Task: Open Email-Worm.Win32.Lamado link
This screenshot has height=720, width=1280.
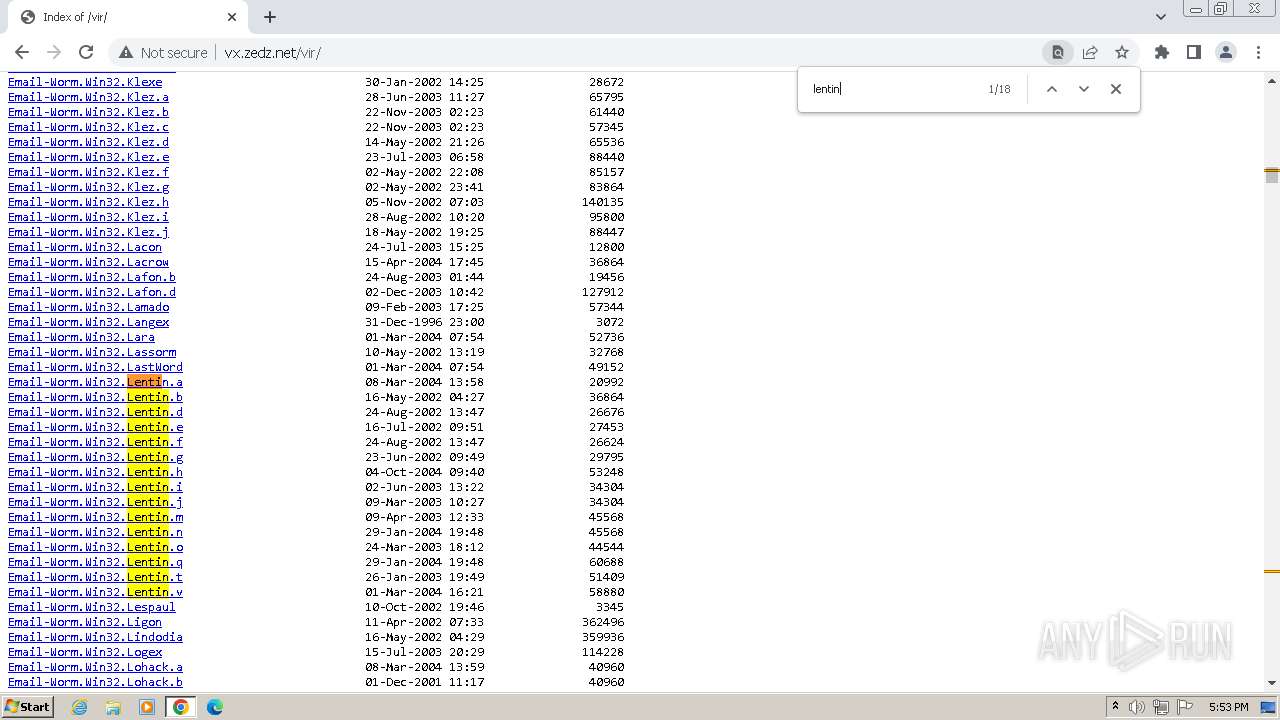Action: click(88, 307)
